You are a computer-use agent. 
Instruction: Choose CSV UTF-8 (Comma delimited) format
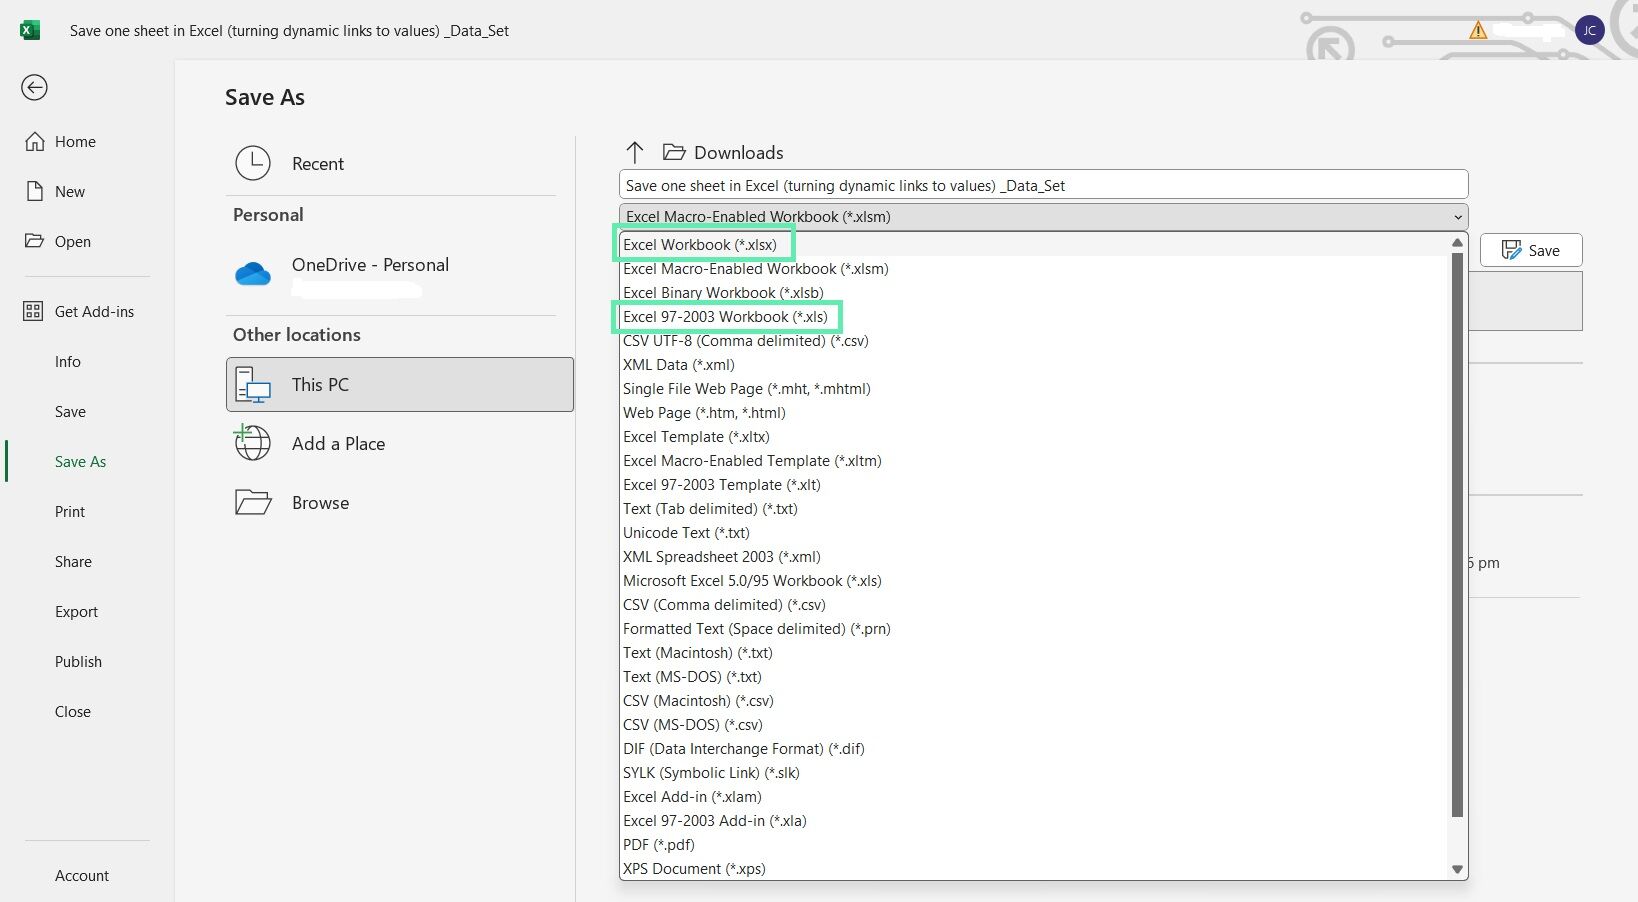pyautogui.click(x=1034, y=340)
